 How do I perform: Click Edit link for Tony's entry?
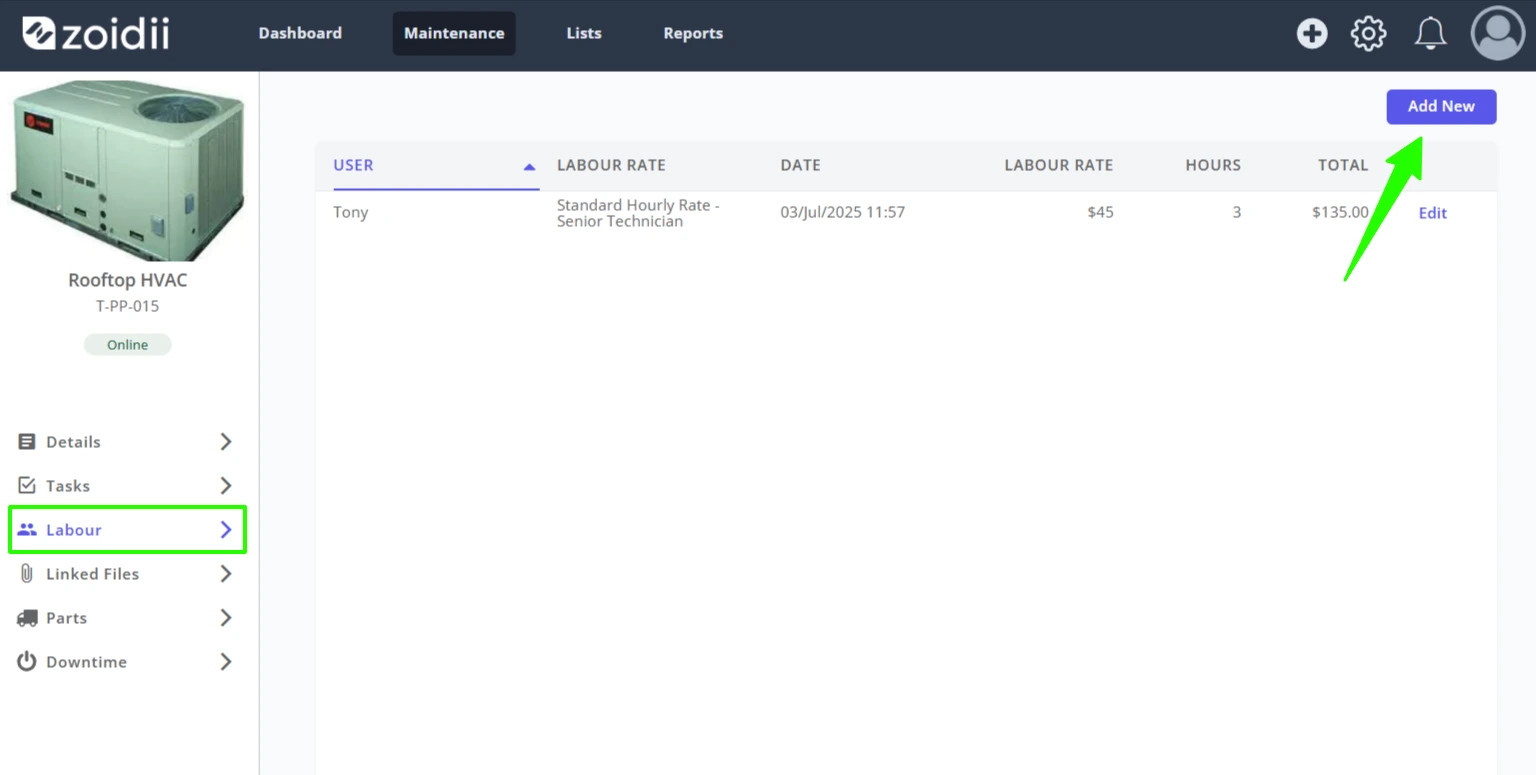(x=1432, y=213)
